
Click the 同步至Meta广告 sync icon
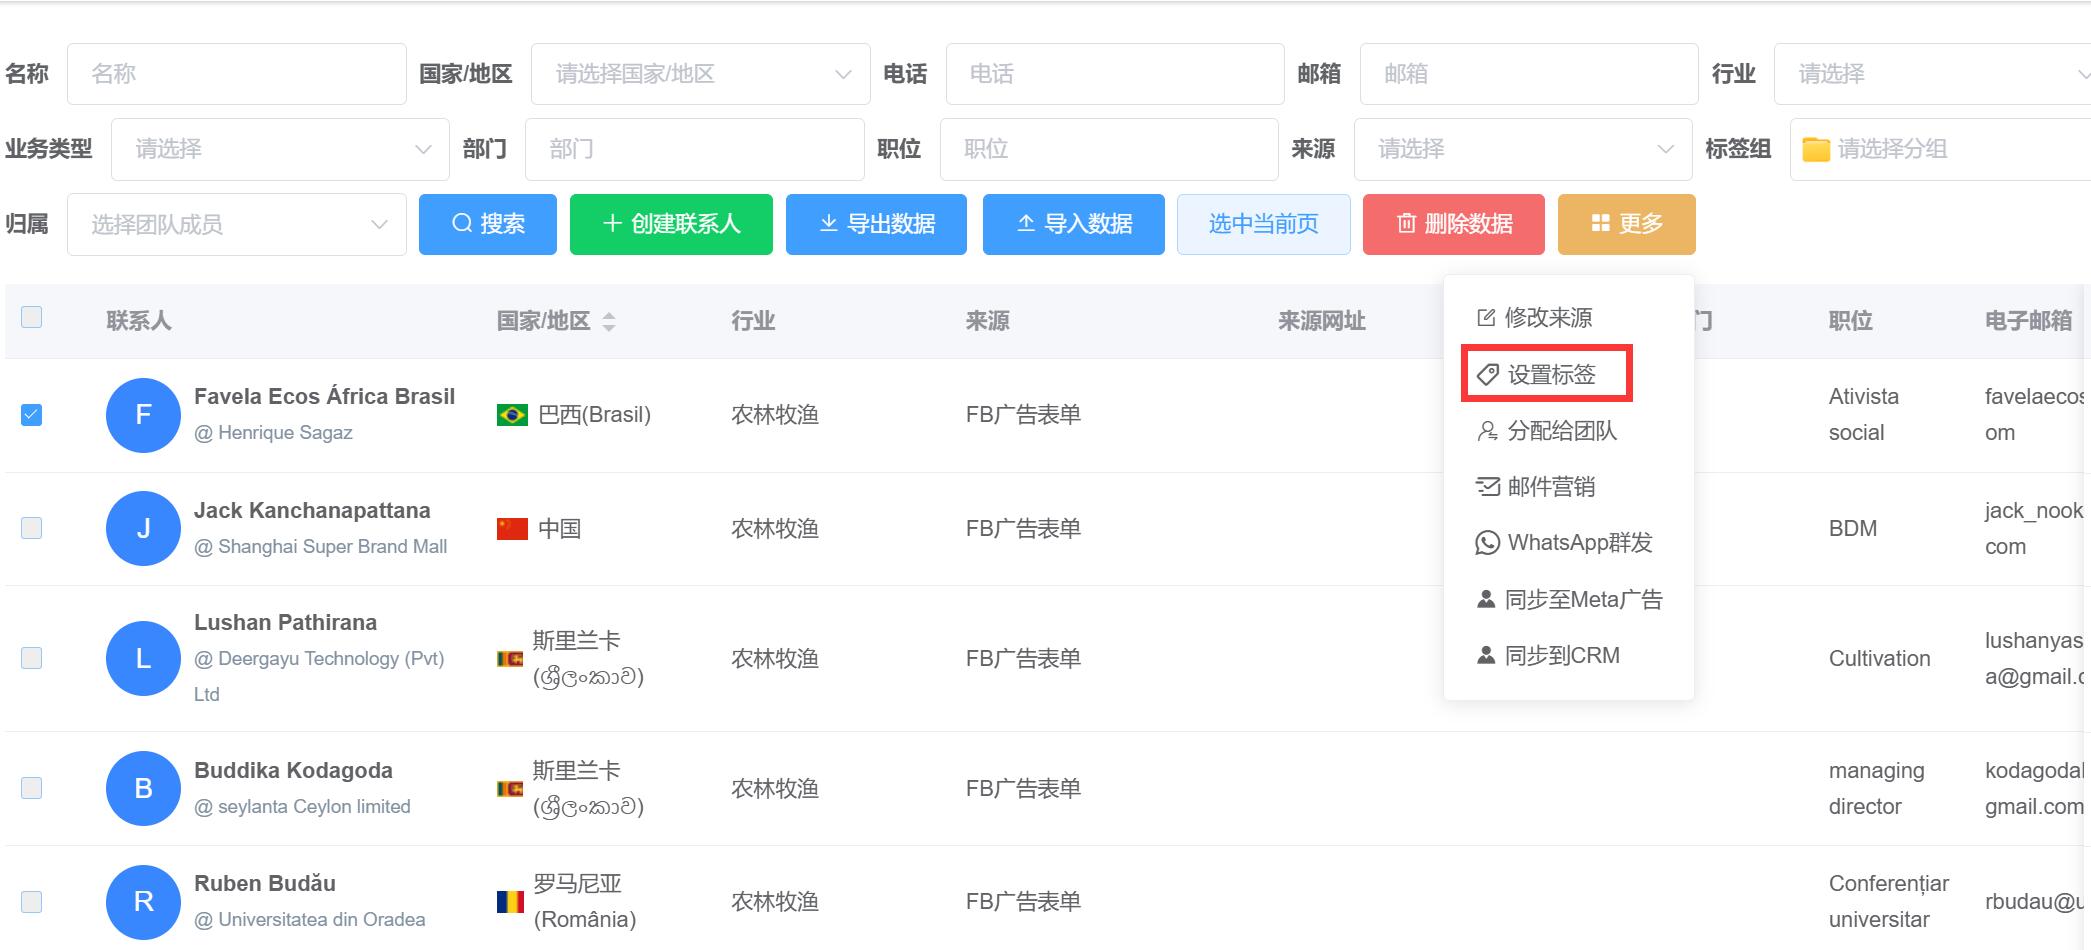tap(1485, 598)
